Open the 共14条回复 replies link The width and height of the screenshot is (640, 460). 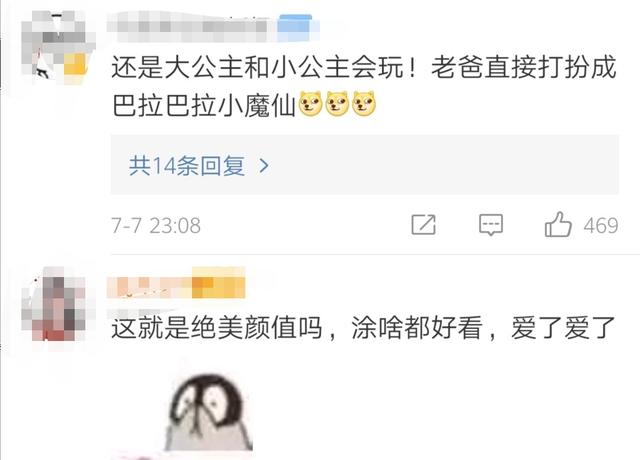pos(187,166)
